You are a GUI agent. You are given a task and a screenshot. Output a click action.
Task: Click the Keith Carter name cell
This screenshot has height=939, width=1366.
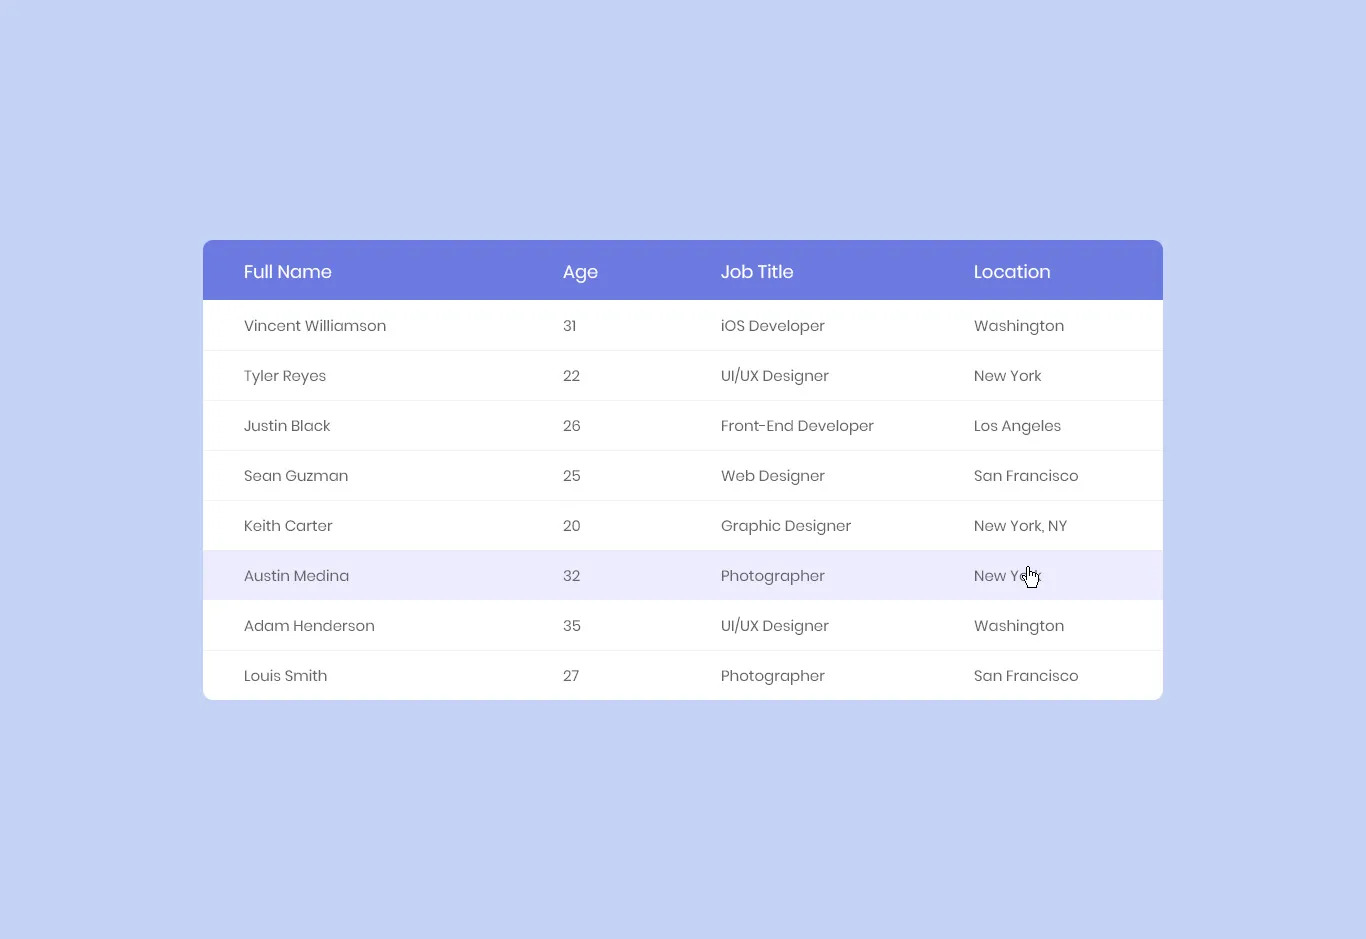288,526
